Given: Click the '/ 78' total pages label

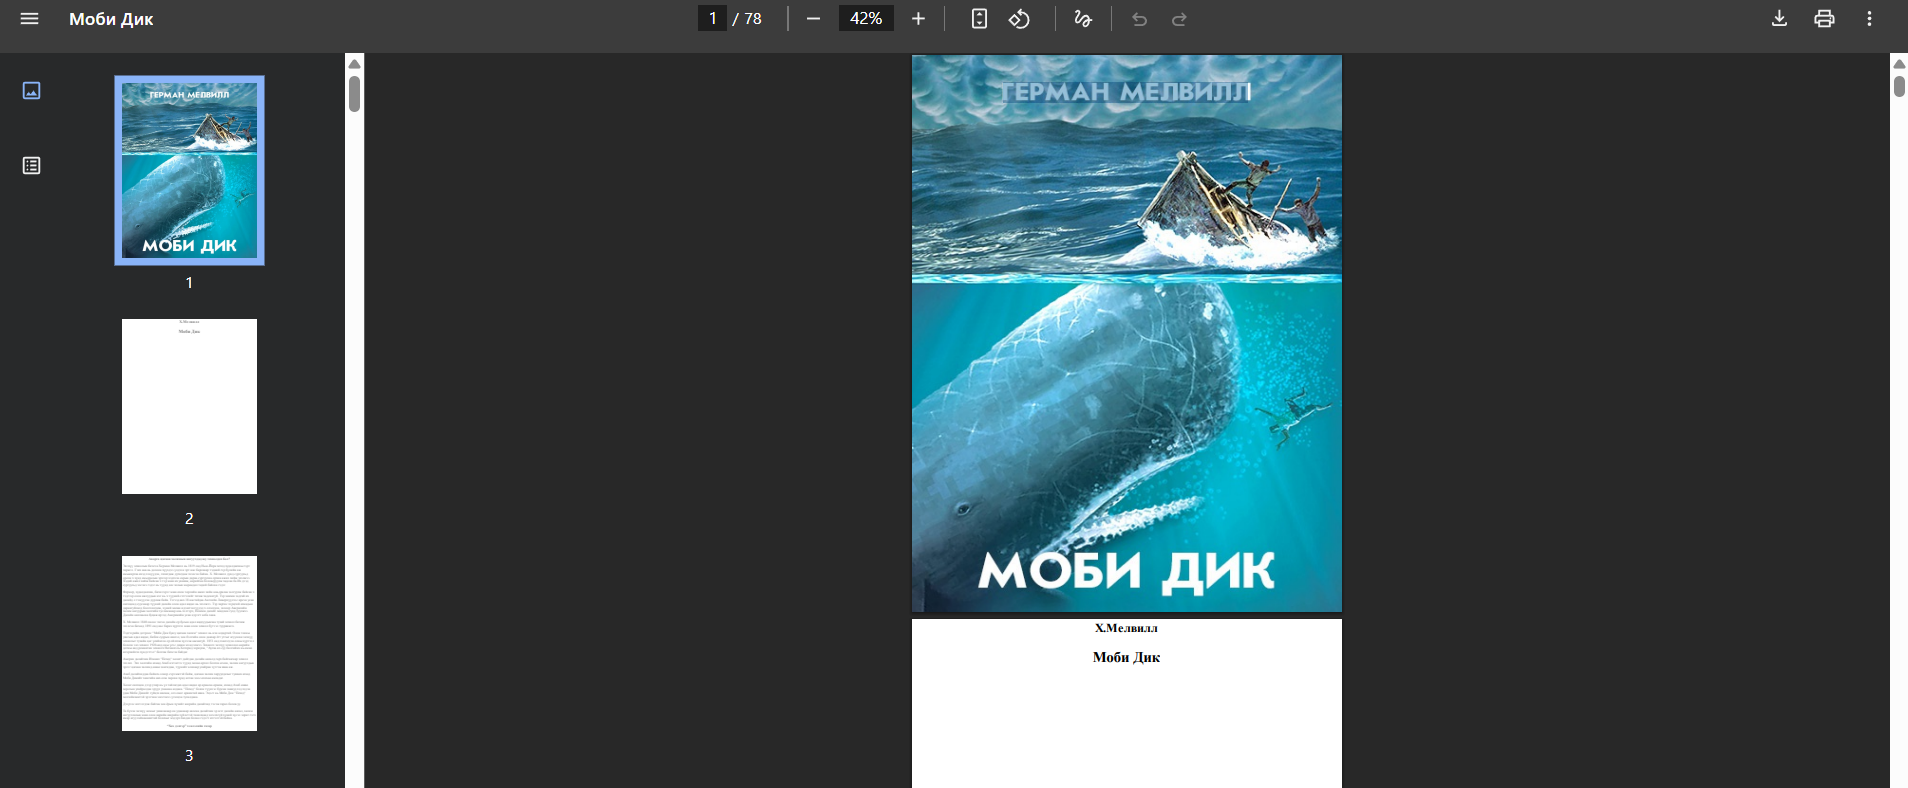Looking at the screenshot, I should pos(747,19).
